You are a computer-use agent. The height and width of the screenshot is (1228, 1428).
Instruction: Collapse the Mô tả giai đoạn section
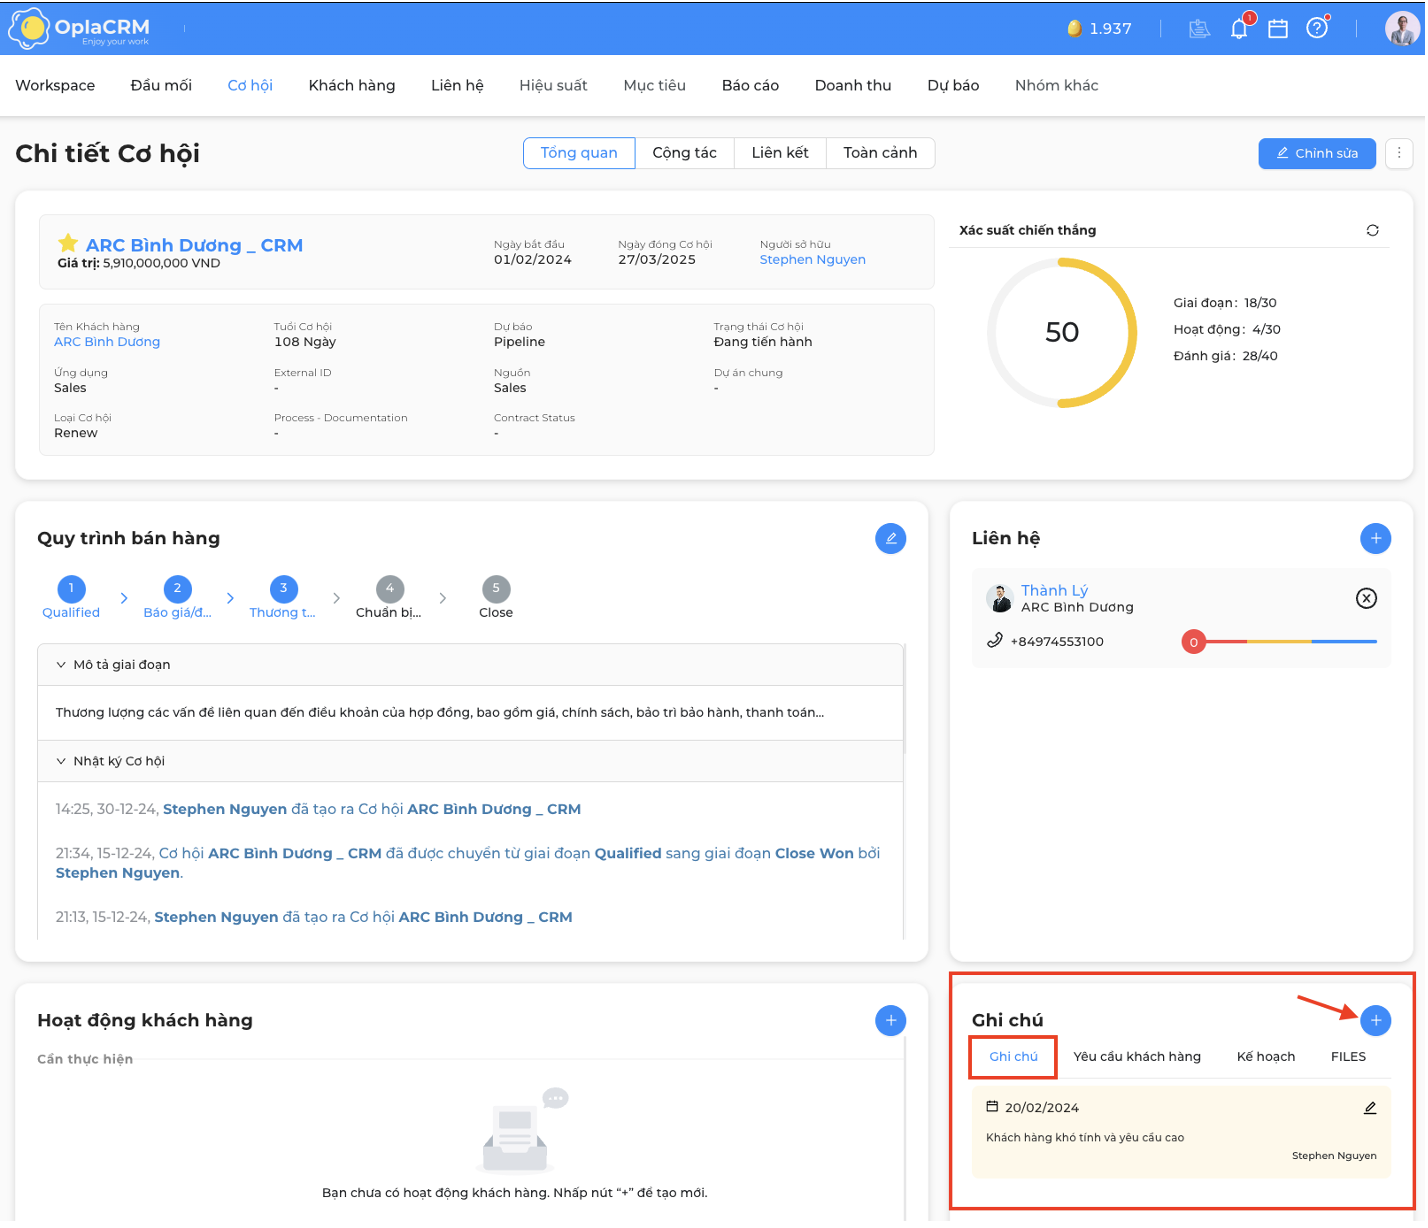click(470, 665)
